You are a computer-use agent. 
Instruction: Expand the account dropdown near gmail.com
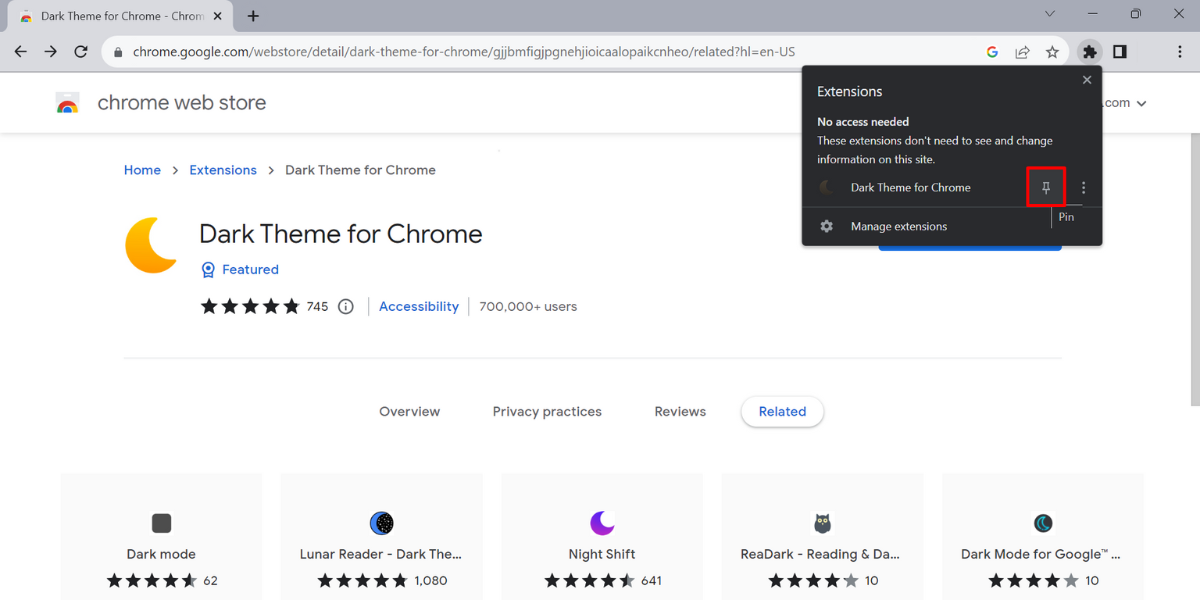pos(1141,102)
